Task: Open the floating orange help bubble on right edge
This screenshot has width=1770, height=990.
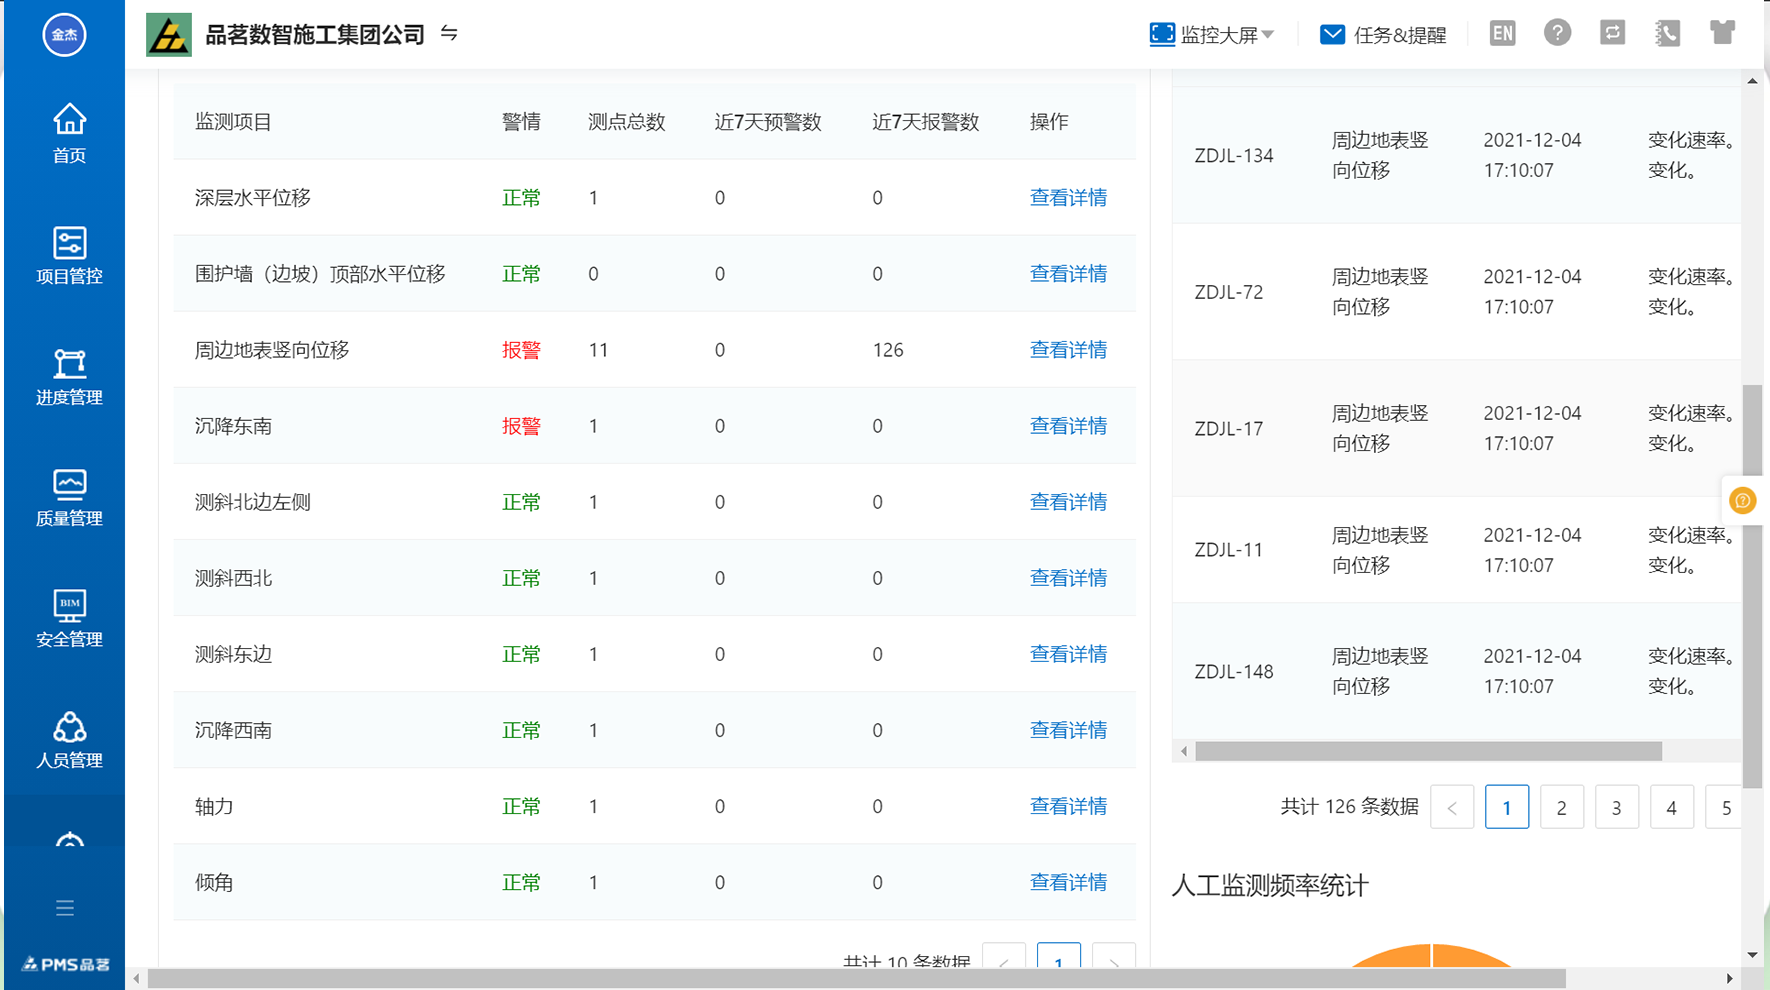Action: tap(1743, 500)
